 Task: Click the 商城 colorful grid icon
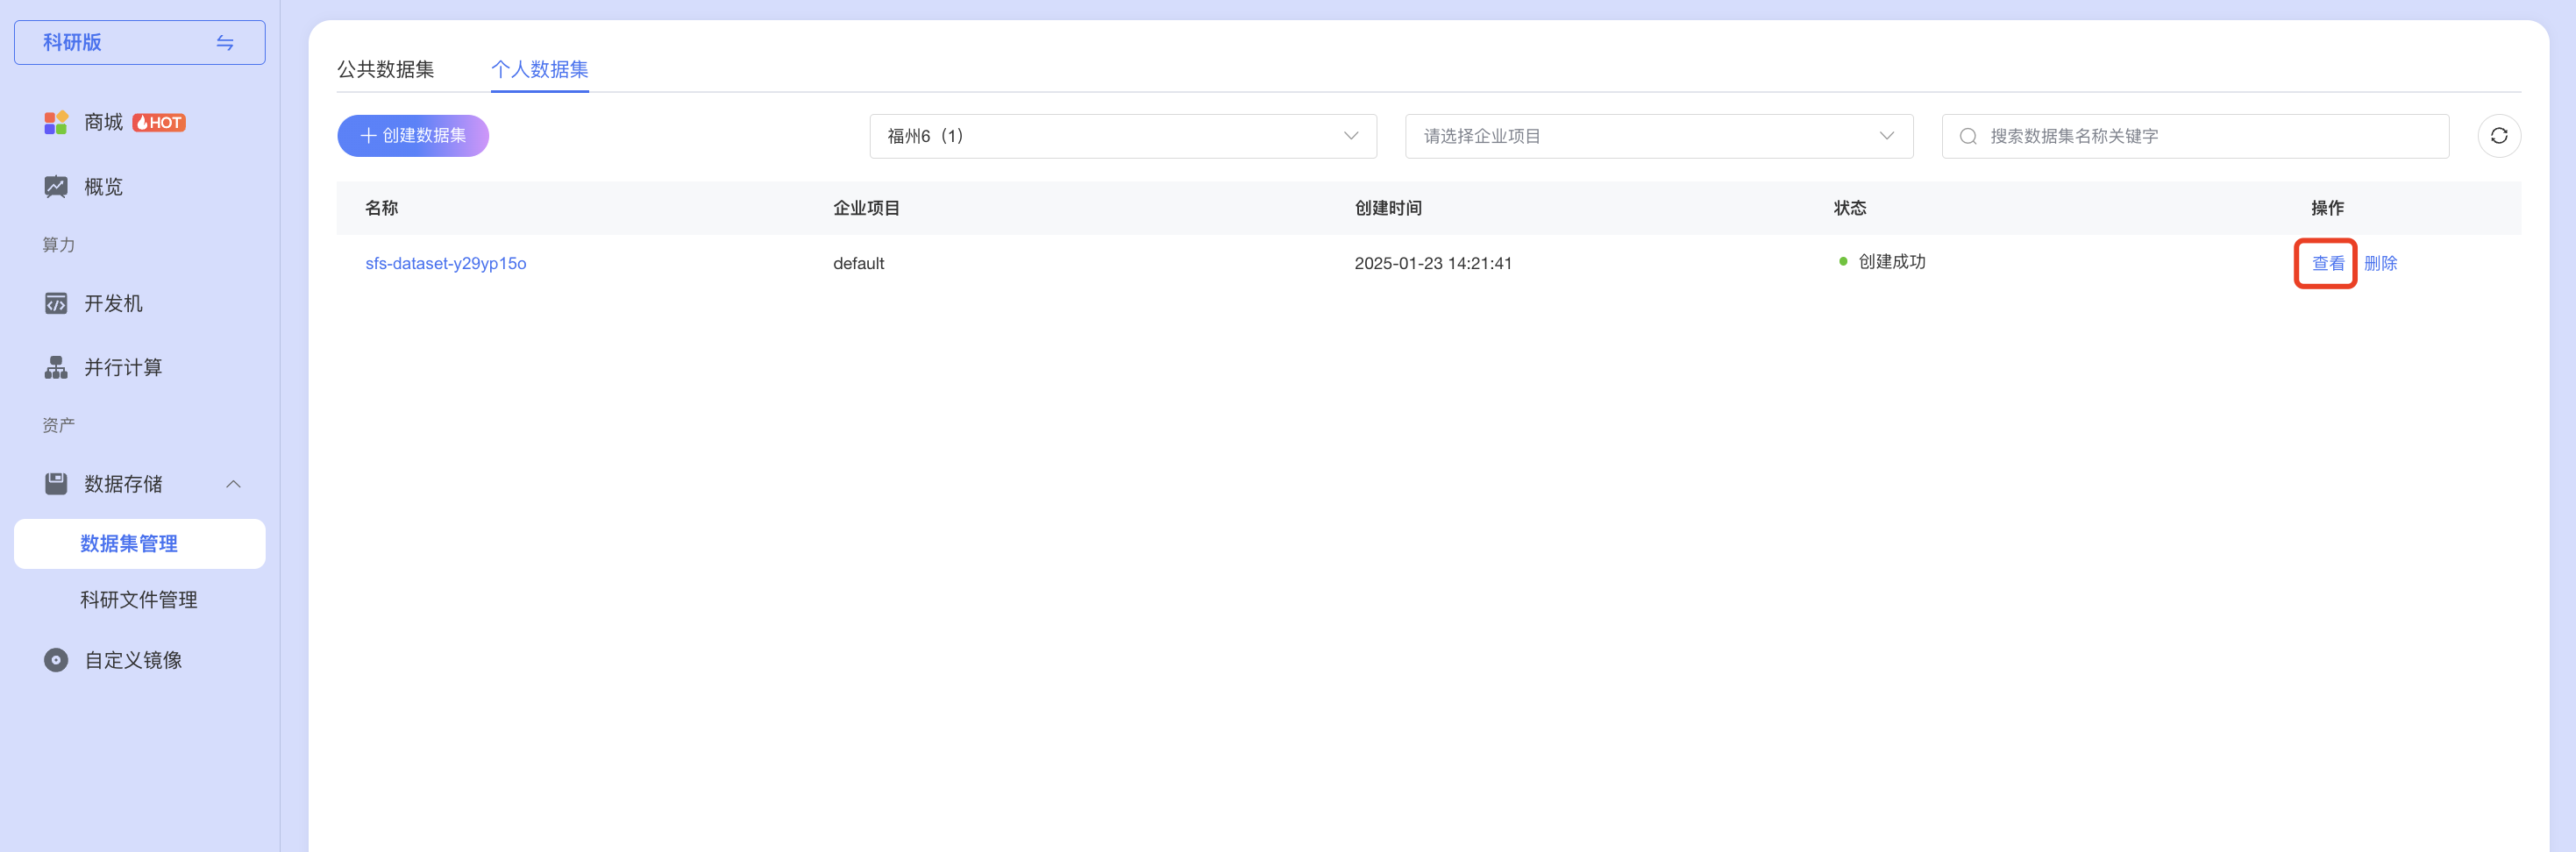56,122
